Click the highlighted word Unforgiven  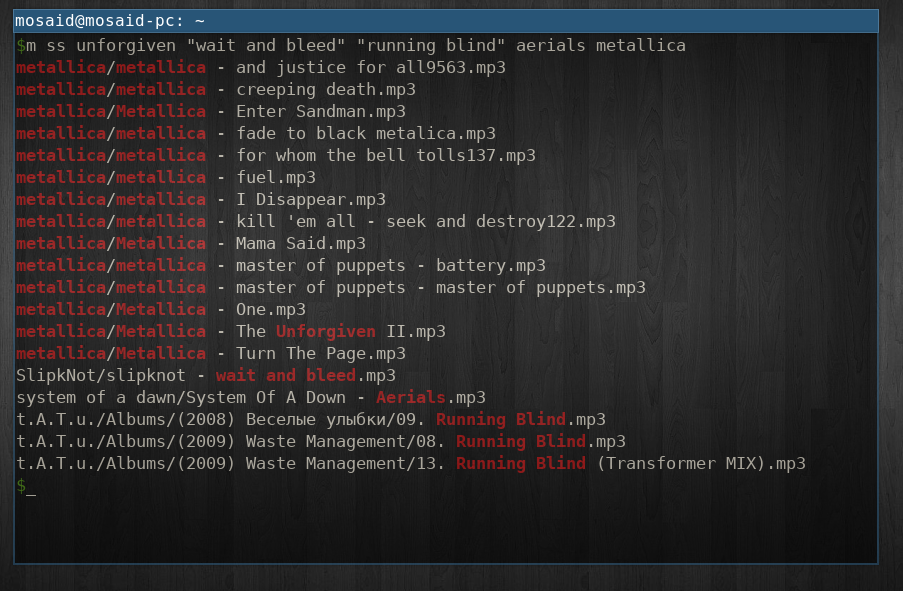[x=325, y=331]
